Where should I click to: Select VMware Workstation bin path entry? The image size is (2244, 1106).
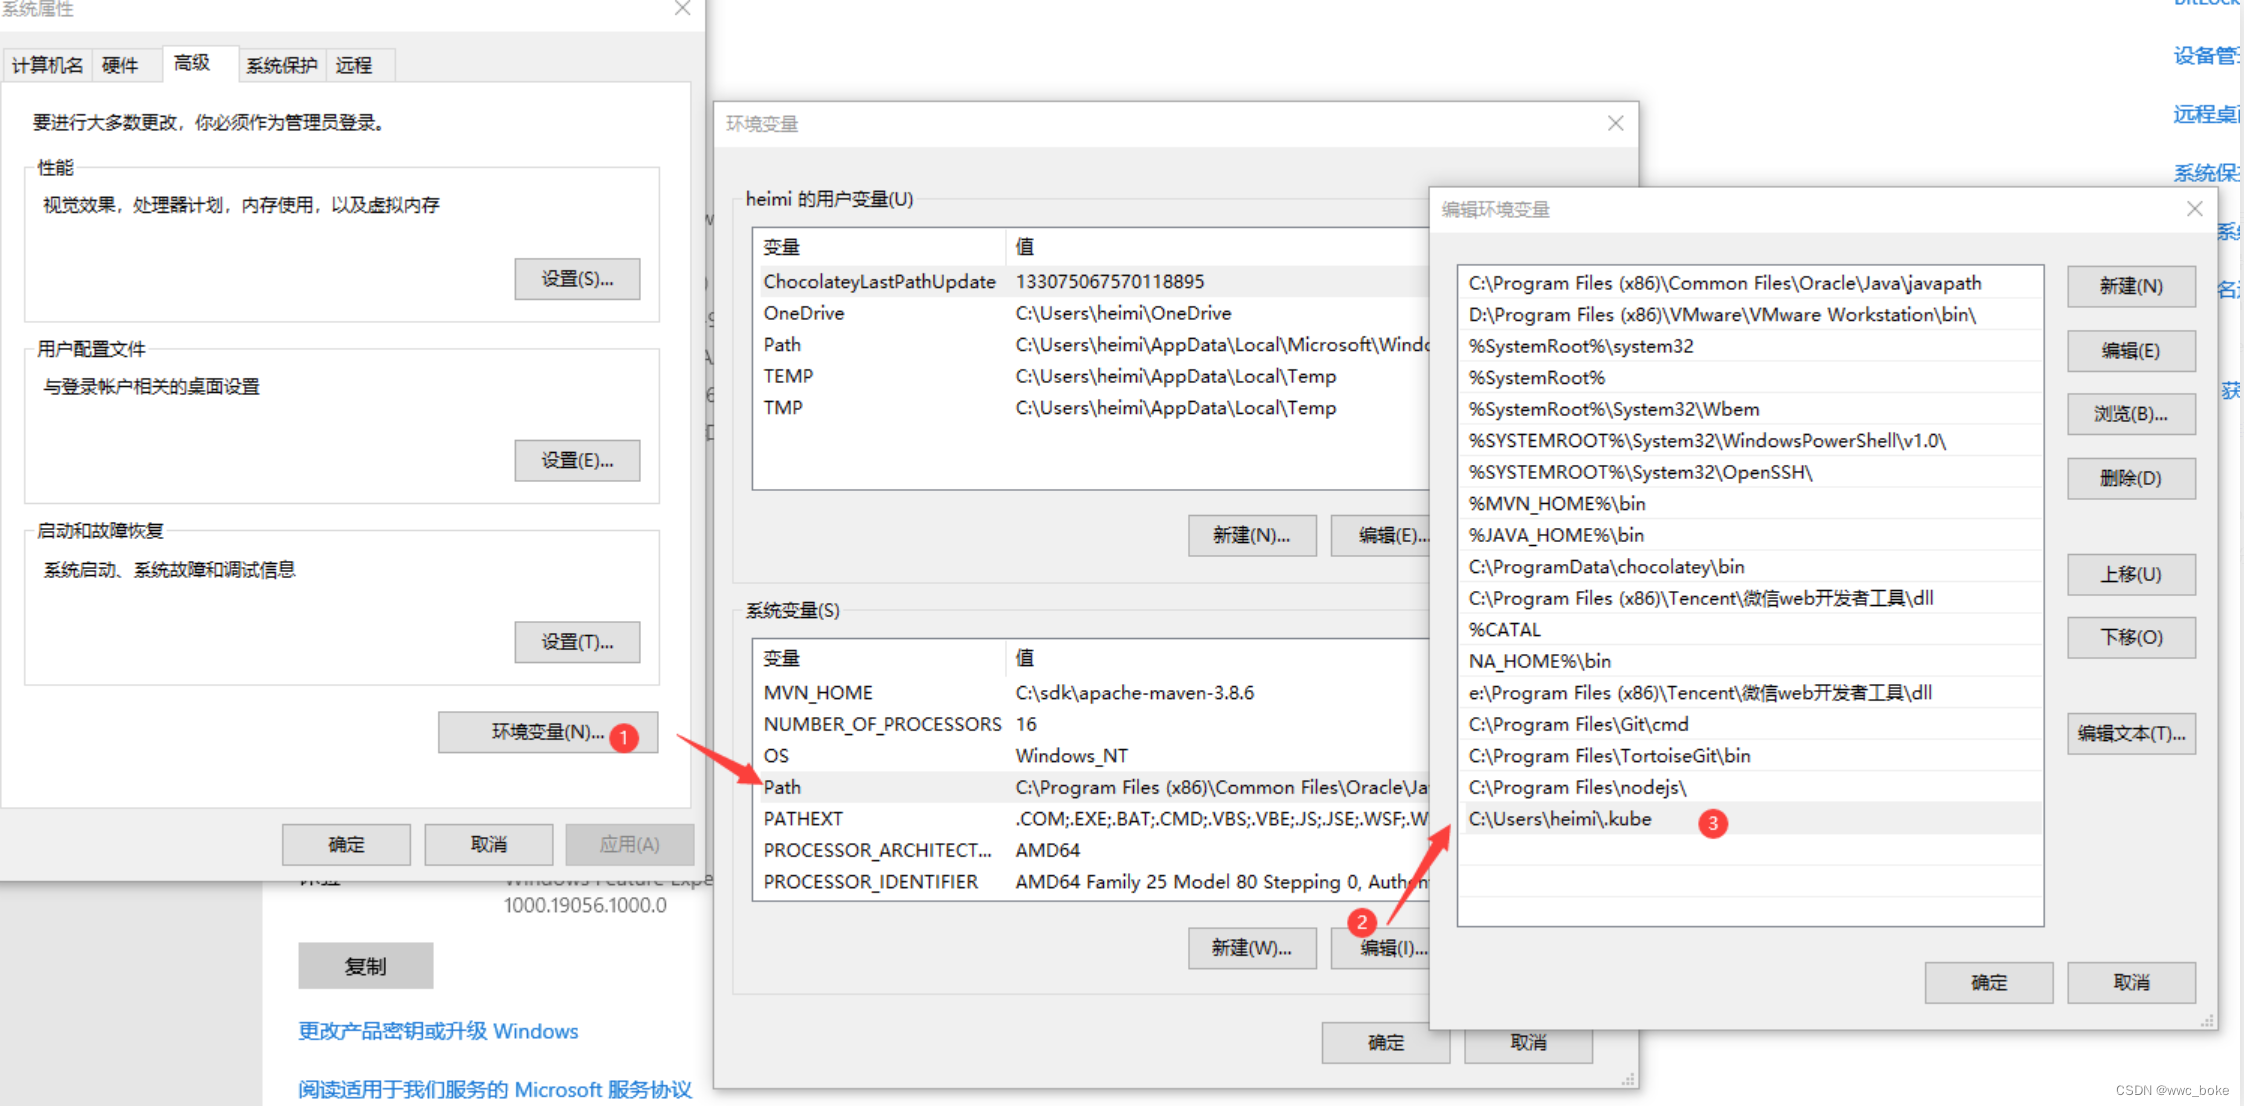(x=1750, y=315)
